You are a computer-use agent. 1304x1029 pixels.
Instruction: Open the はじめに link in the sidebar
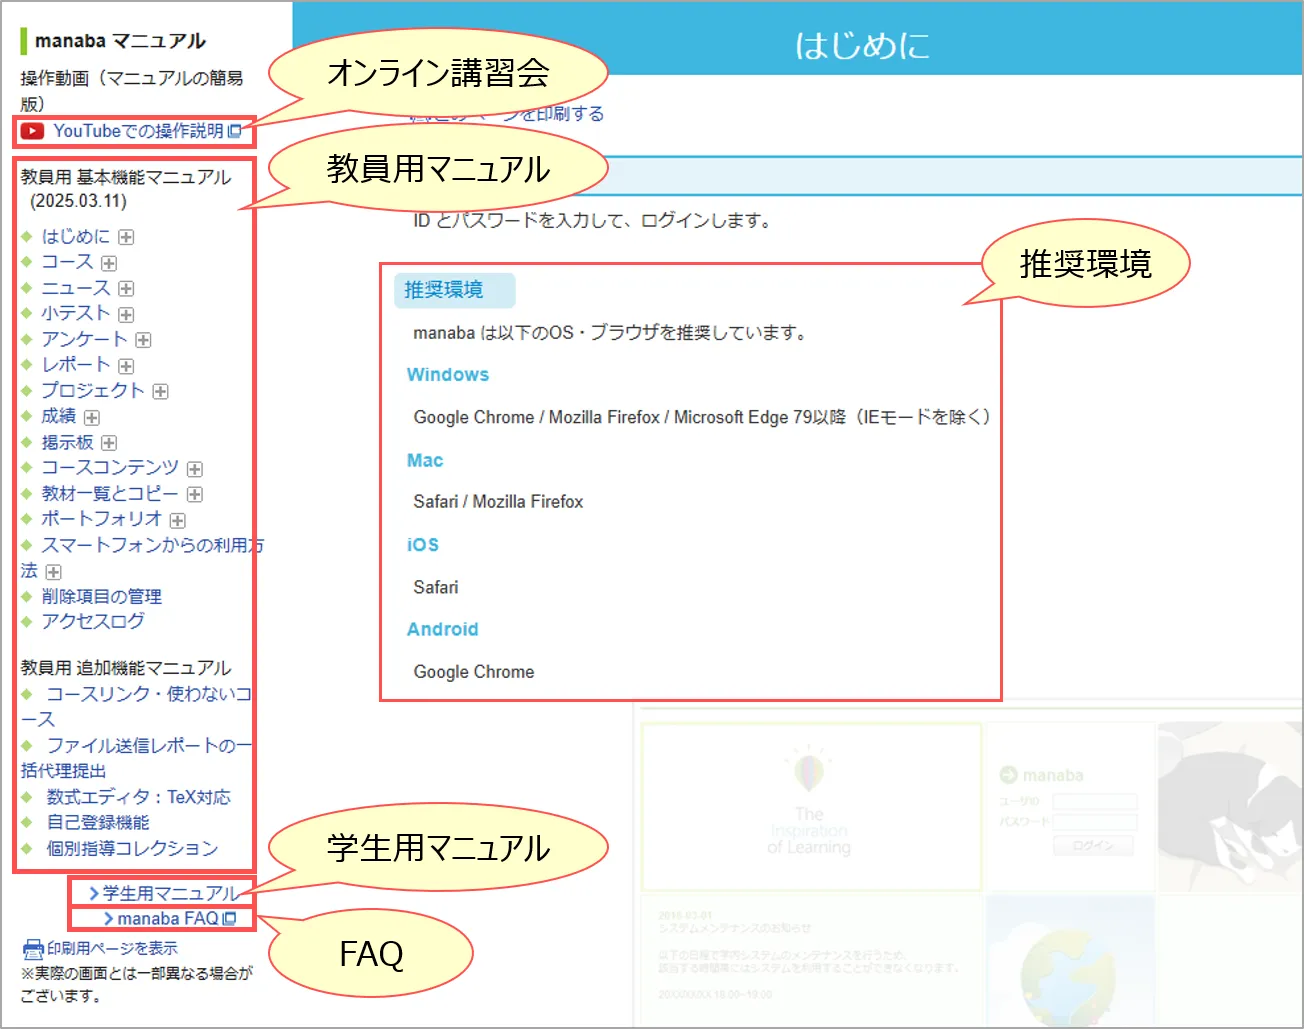76,237
